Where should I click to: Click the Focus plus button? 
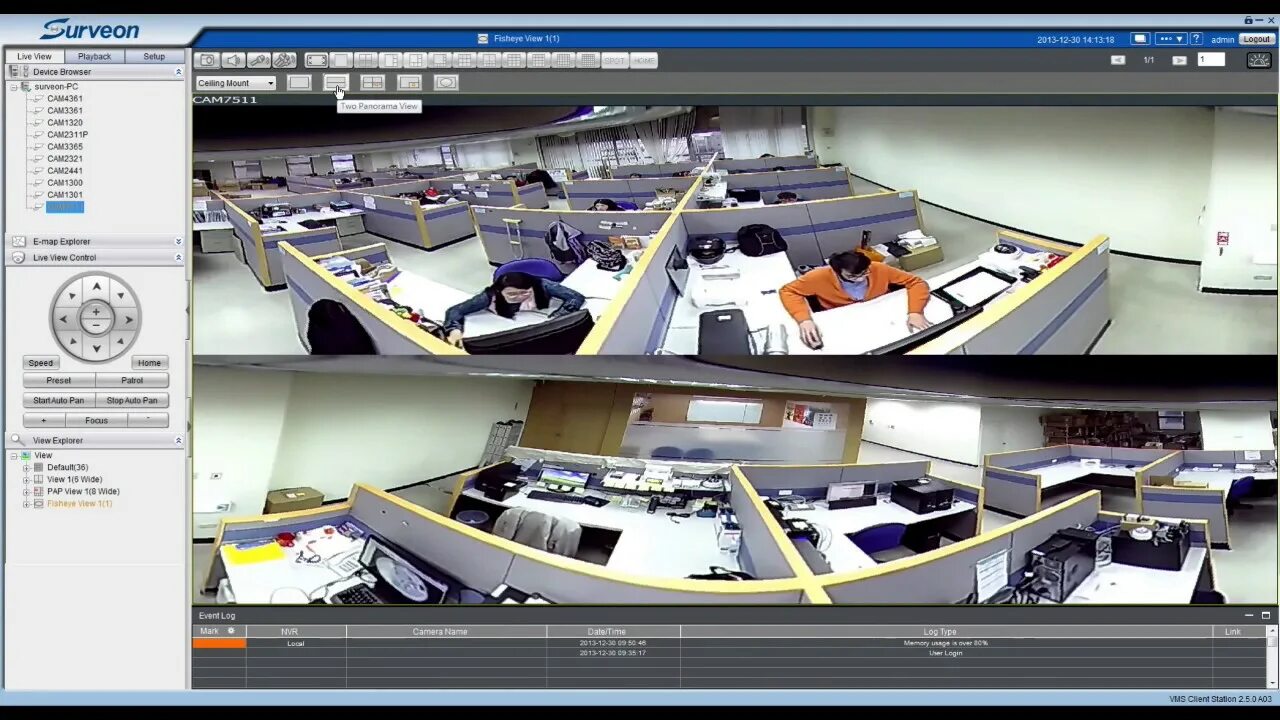click(43, 421)
